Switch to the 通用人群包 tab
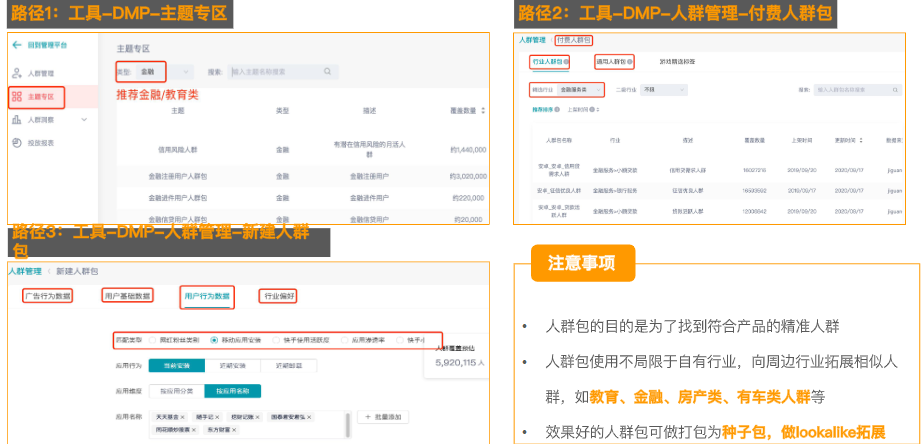The image size is (921, 444). (614, 61)
